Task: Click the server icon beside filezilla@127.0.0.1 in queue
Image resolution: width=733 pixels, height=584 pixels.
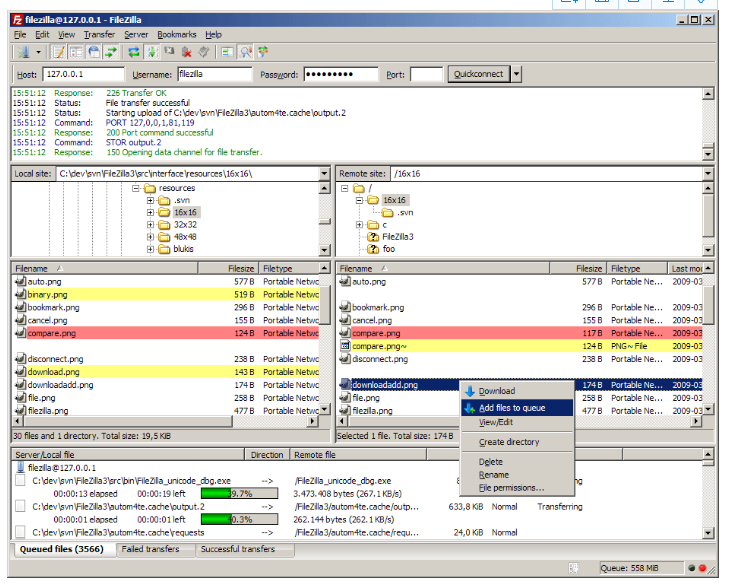Action: point(21,468)
